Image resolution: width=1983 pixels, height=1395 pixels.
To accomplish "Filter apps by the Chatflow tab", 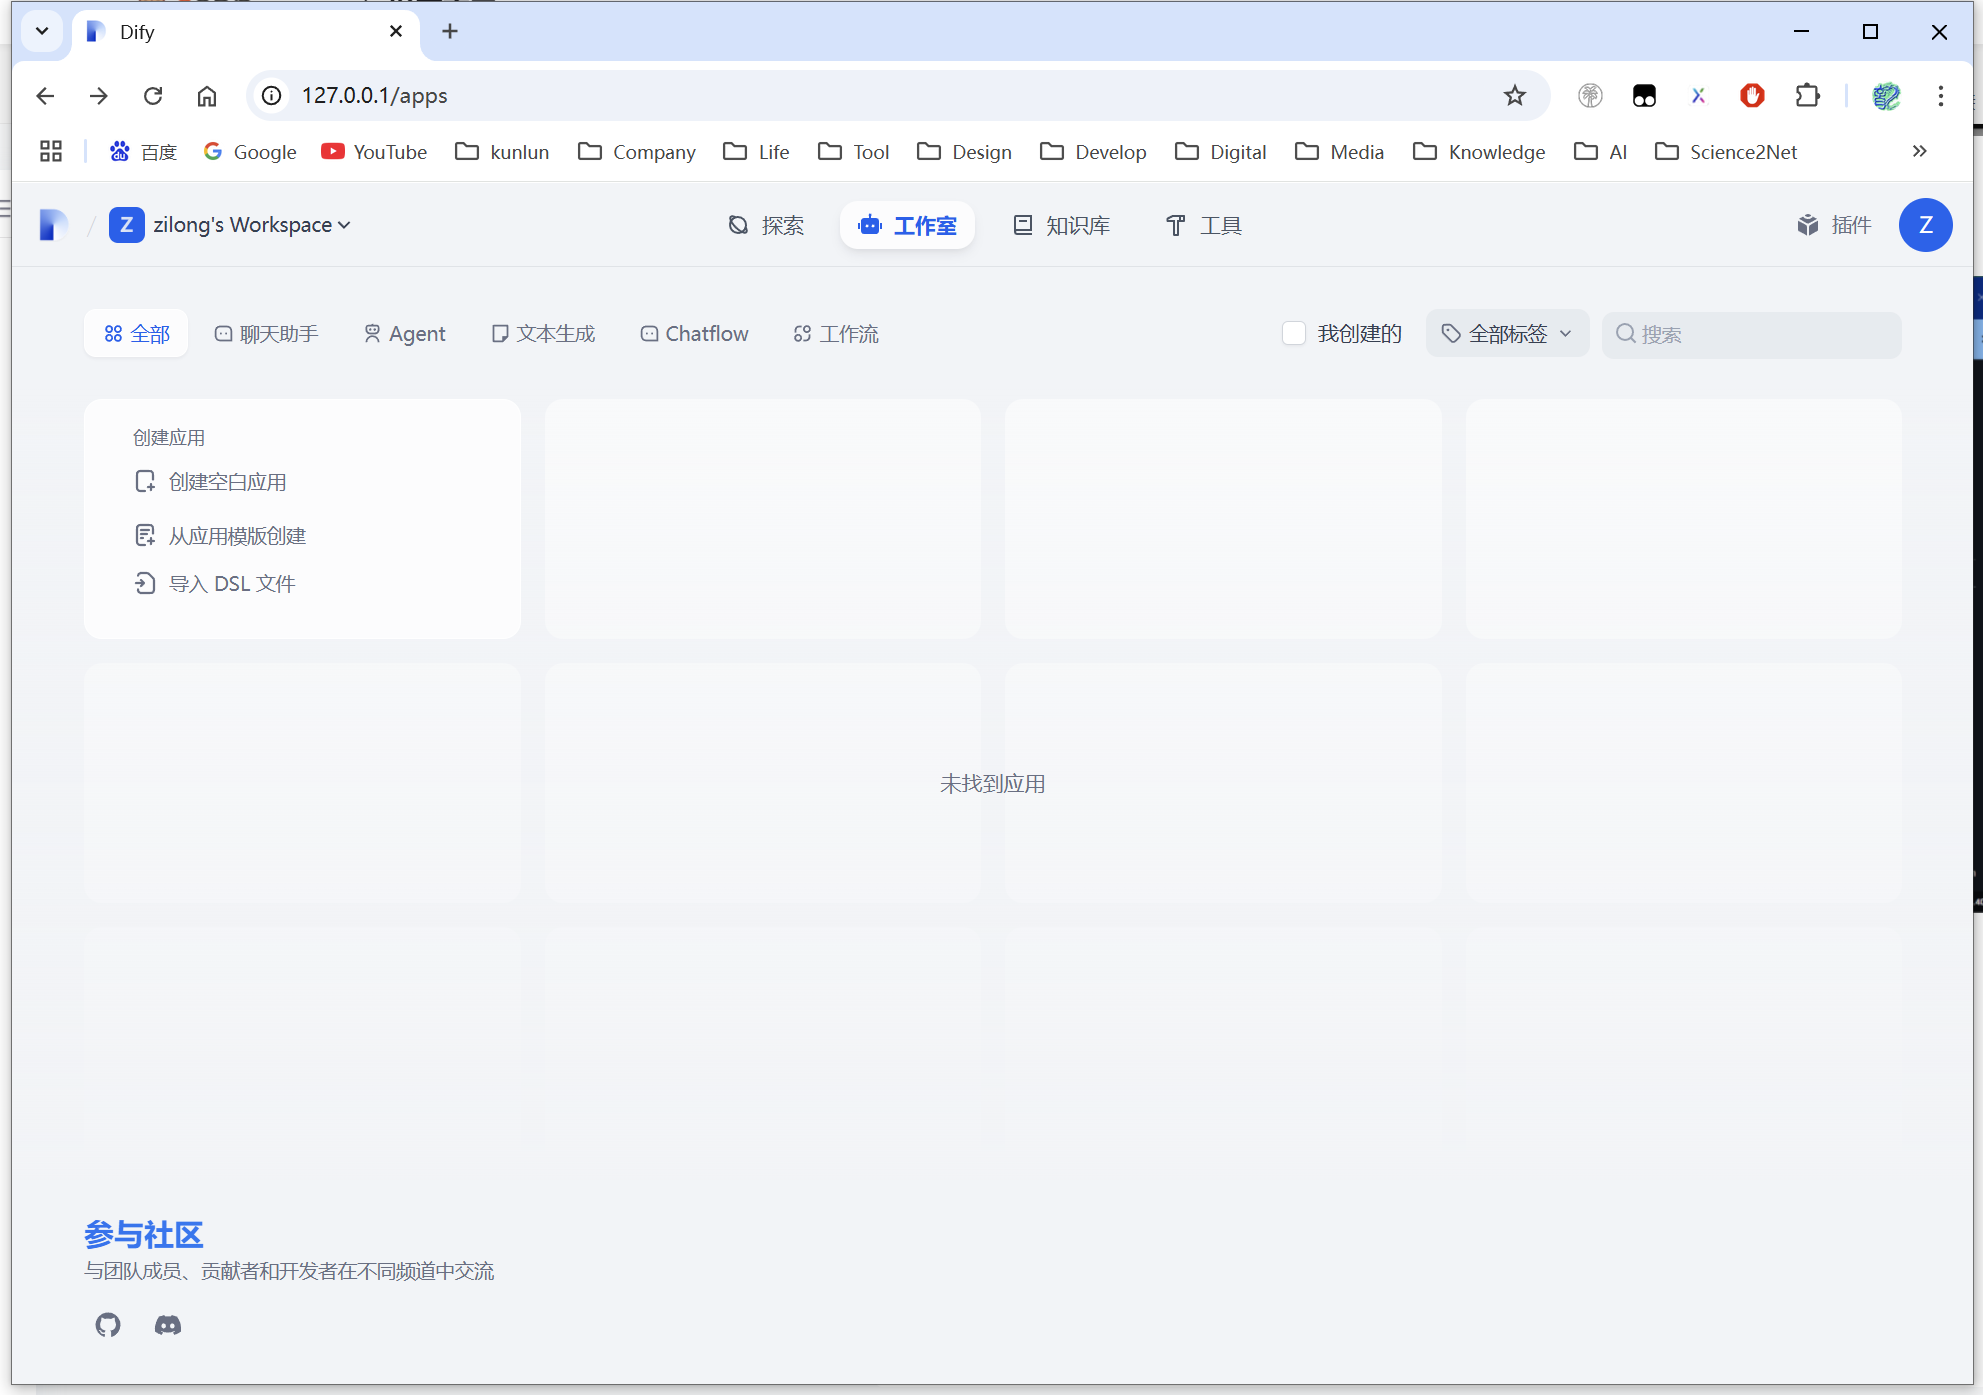I will pos(695,334).
